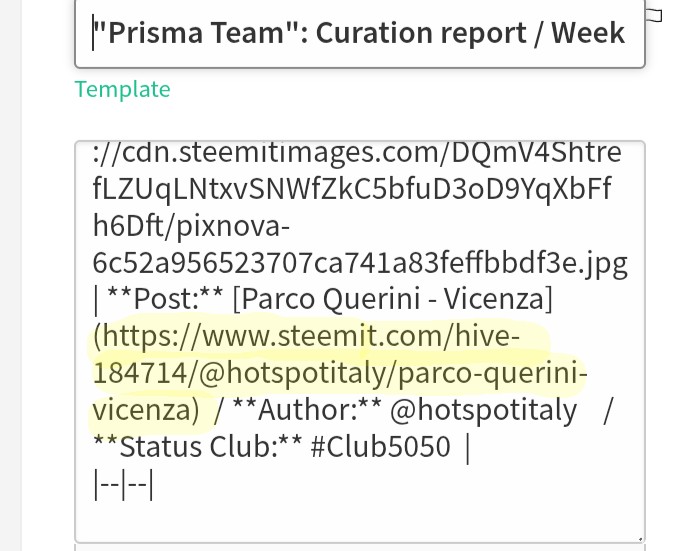Click the cdn.steemitimages.com URL line
Image resolution: width=696 pixels, height=551 pixels.
pyautogui.click(x=357, y=152)
